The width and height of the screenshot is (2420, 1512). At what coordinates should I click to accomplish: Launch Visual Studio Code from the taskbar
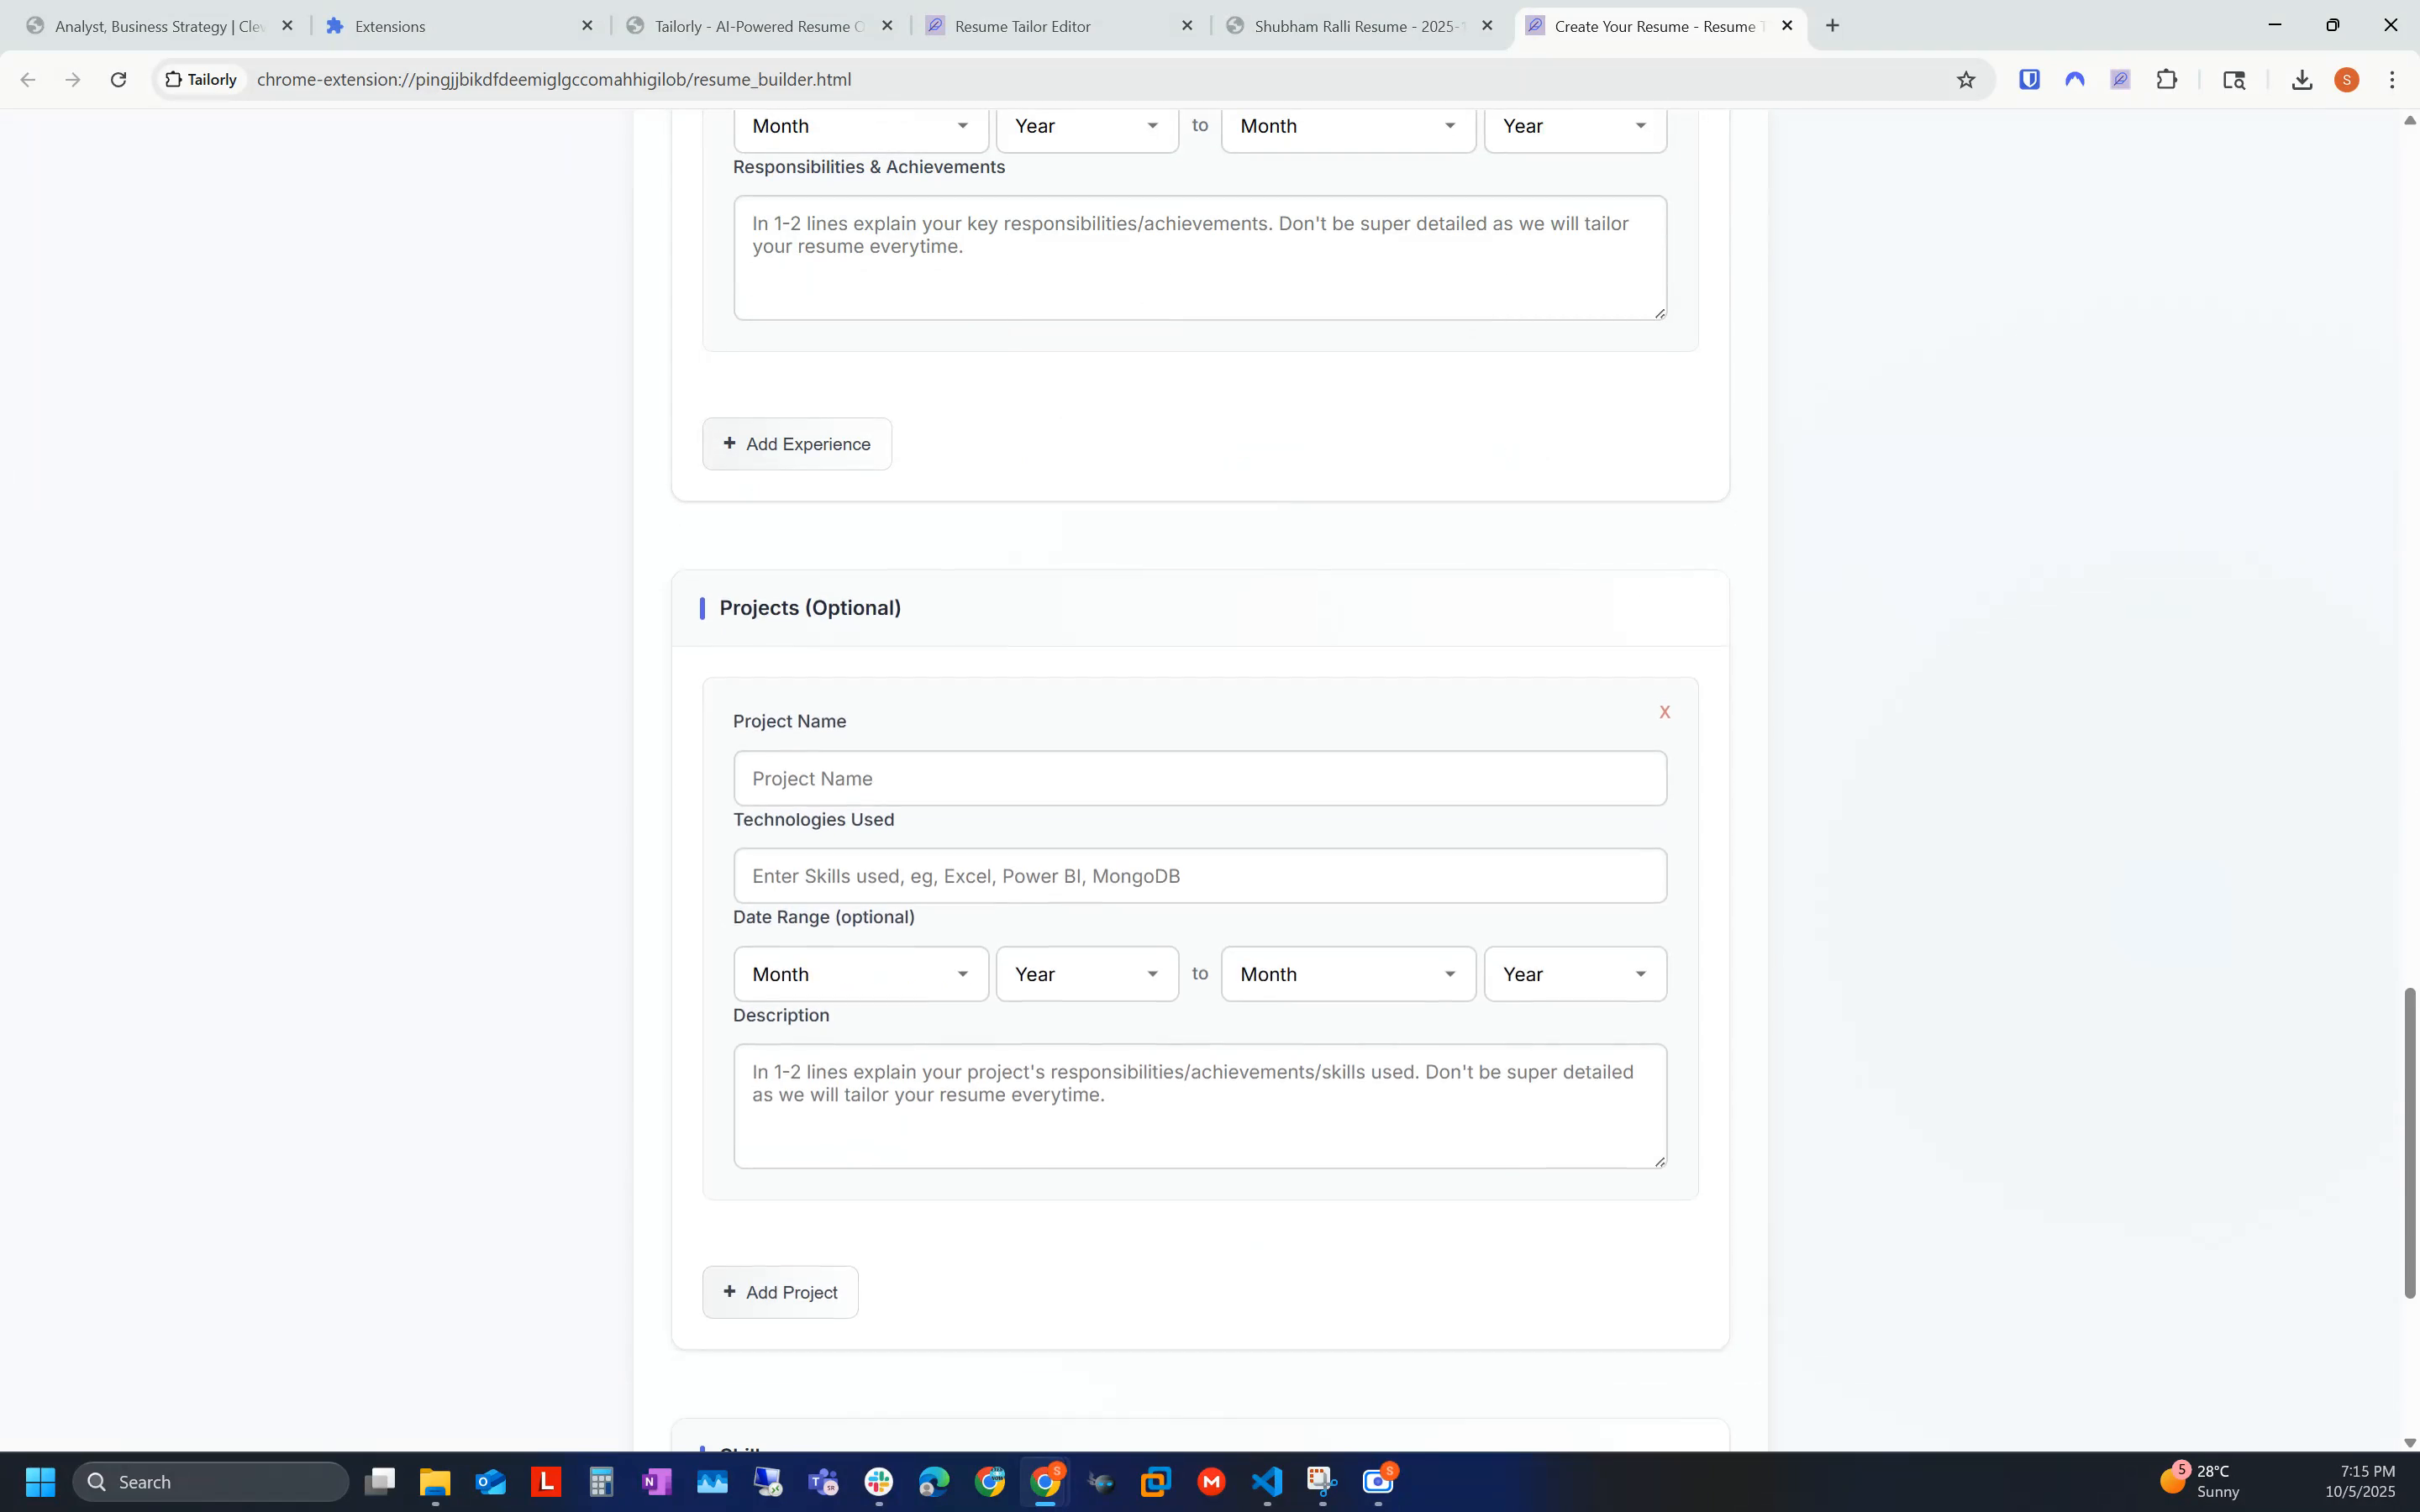1266,1483
